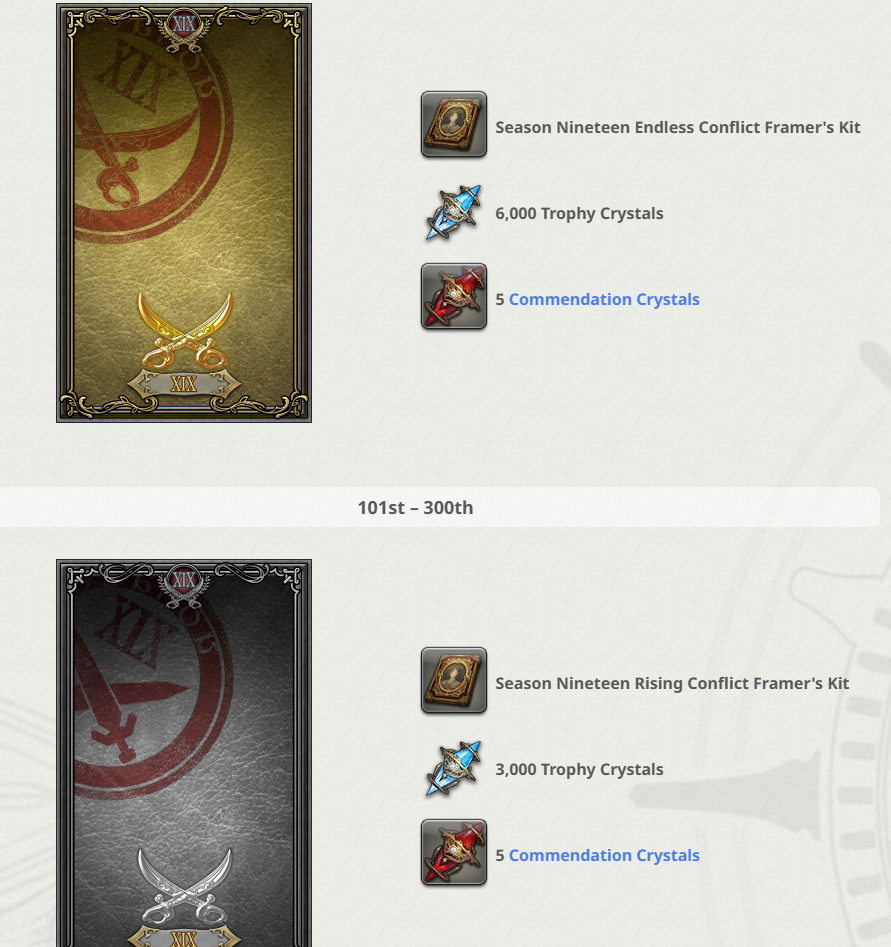The width and height of the screenshot is (891, 947).
Task: Click the silver crossed swords emblem on card
Action: click(x=184, y=886)
